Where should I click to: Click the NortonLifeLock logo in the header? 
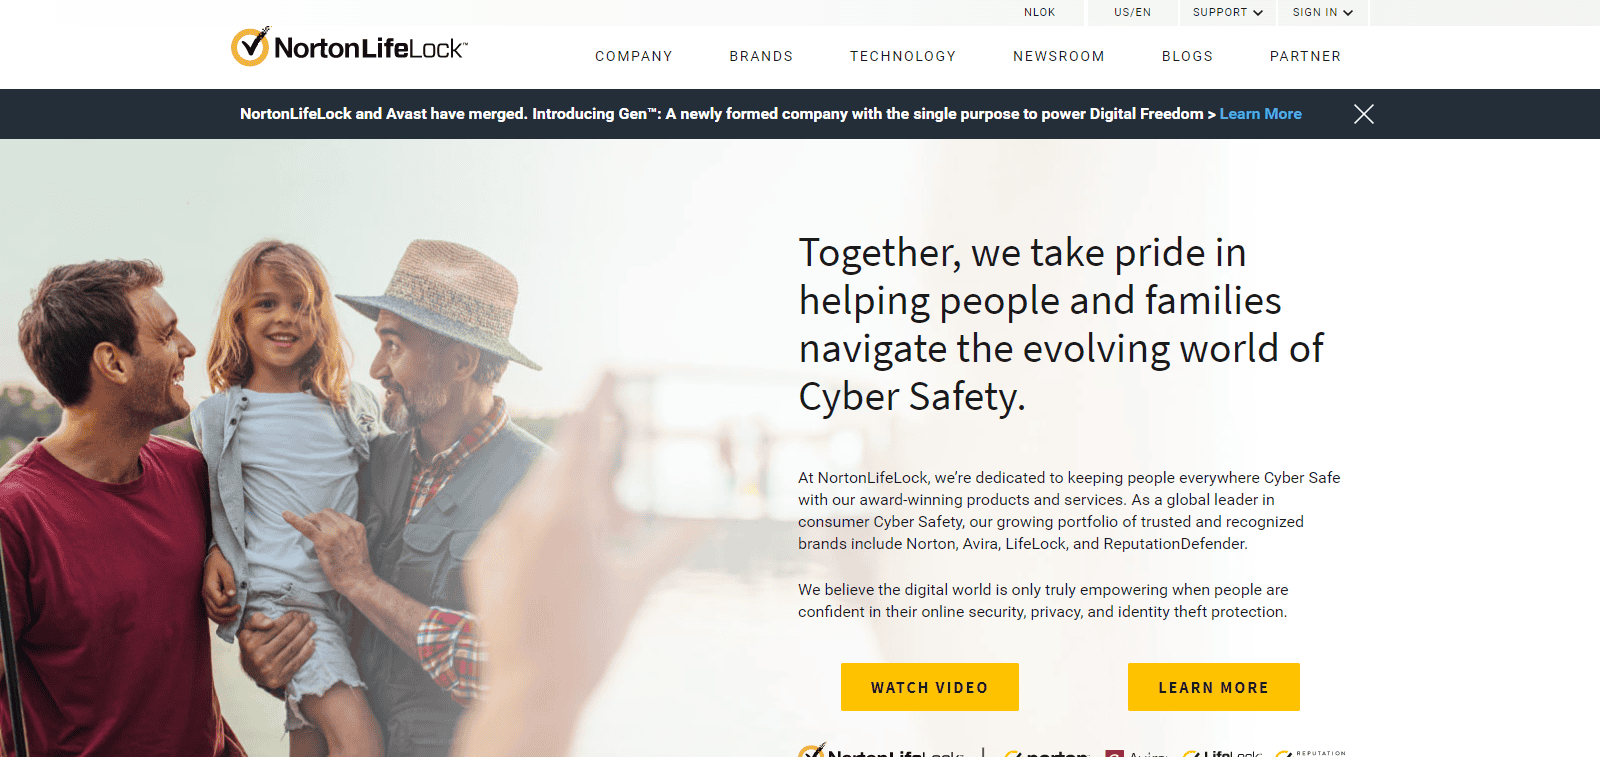pyautogui.click(x=349, y=47)
